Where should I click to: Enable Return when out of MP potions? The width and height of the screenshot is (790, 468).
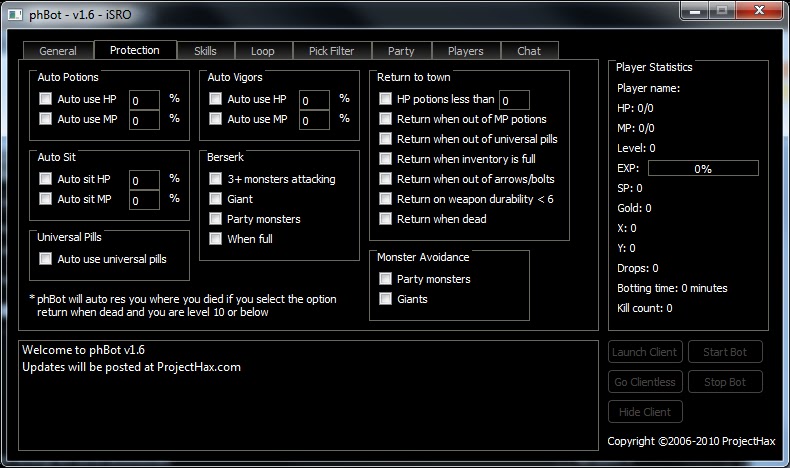coord(385,118)
